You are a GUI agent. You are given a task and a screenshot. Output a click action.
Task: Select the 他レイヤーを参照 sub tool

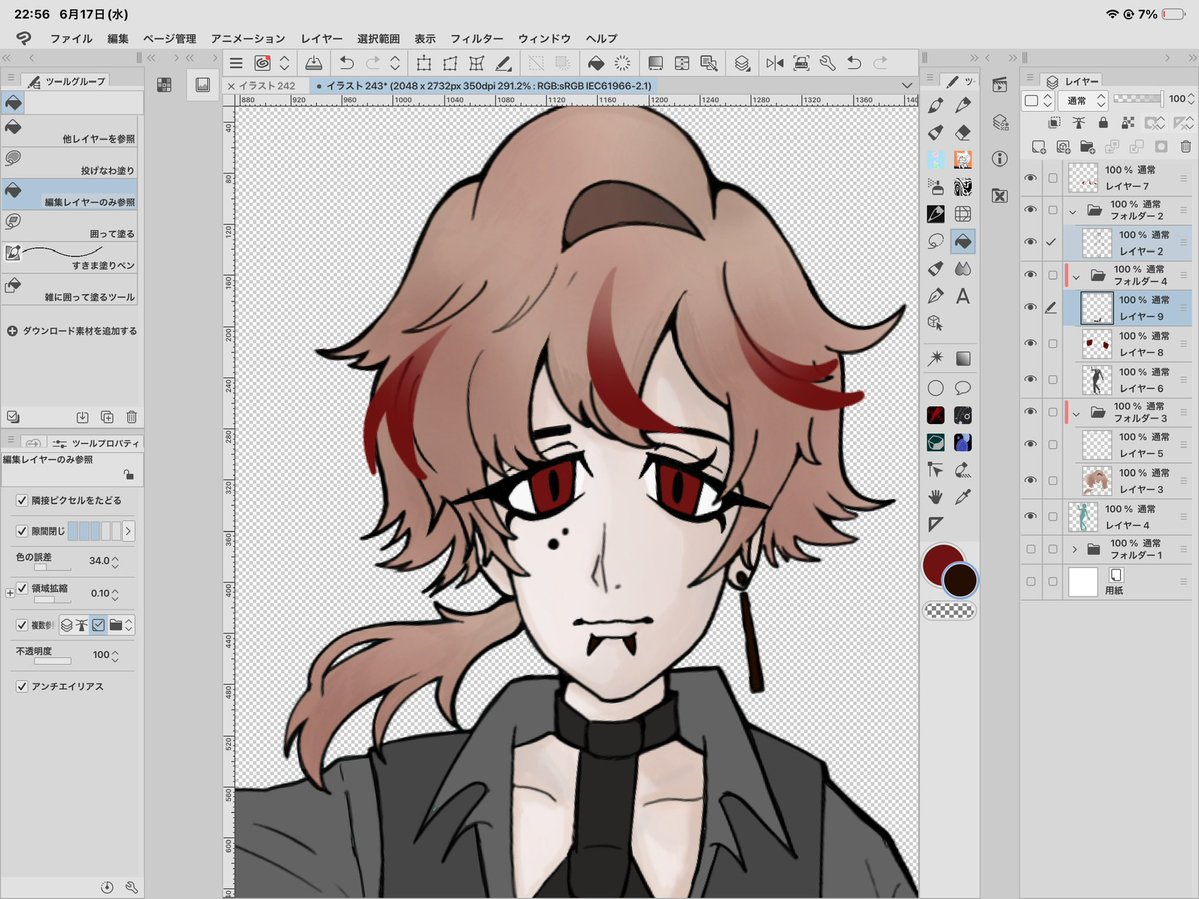coord(70,131)
